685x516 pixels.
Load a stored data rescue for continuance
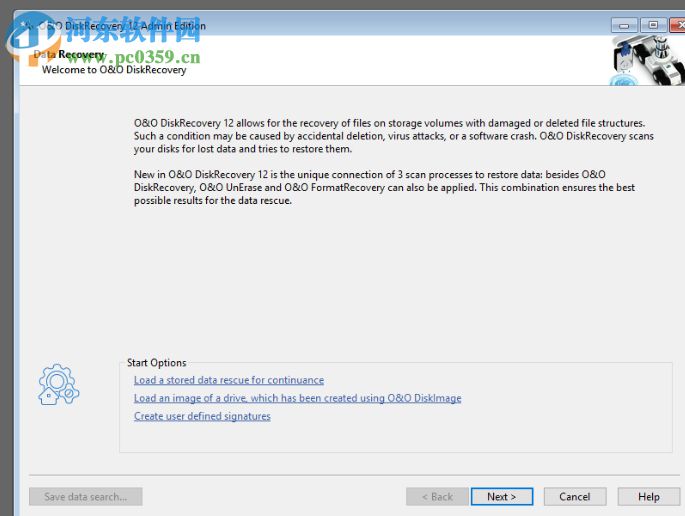pyautogui.click(x=229, y=380)
